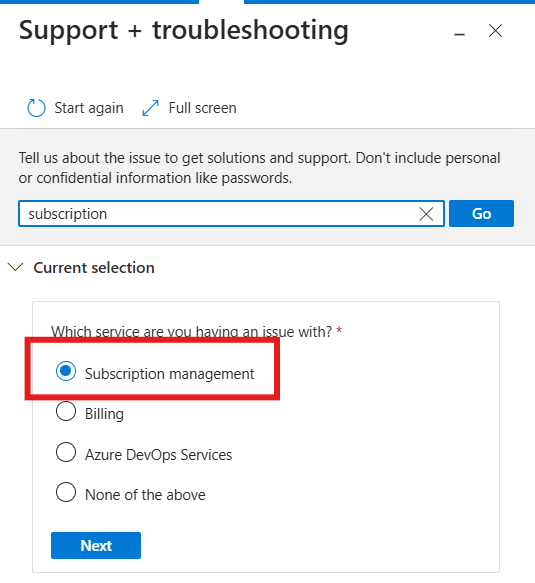The height and width of the screenshot is (583, 535).
Task: Pick the None of the above option
Action: (66, 492)
